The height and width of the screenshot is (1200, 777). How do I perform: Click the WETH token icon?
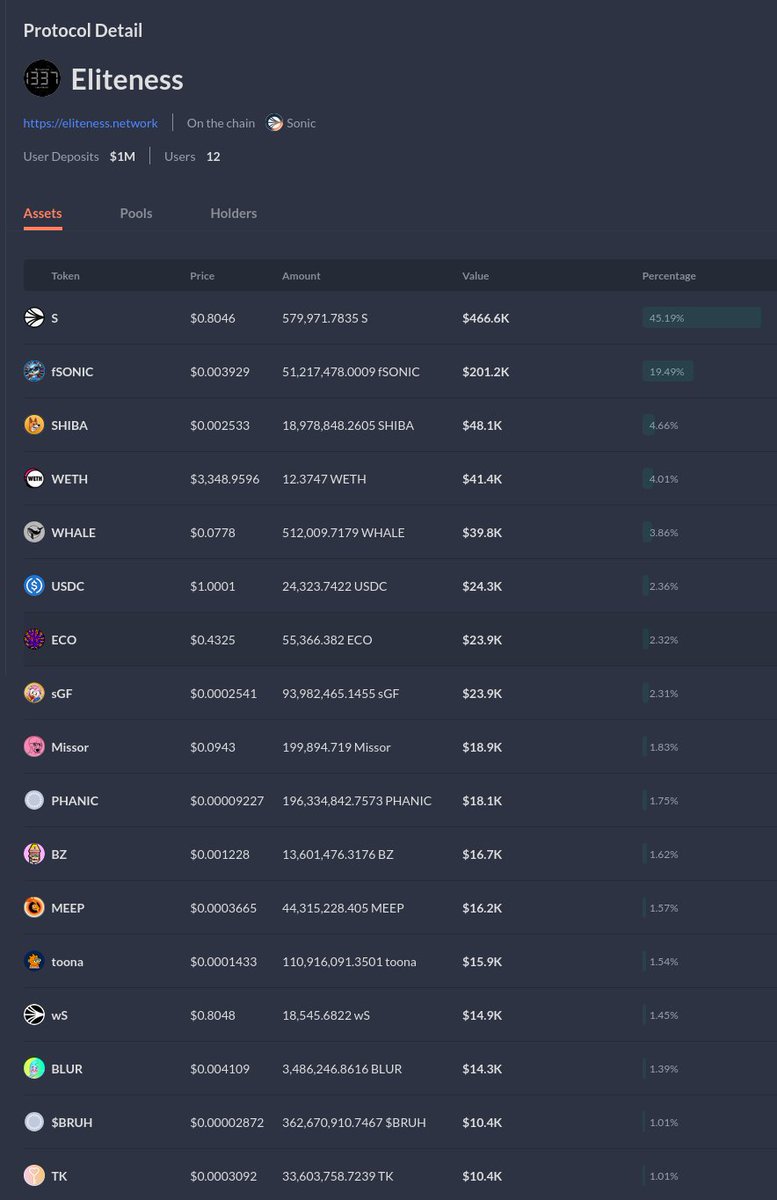tap(34, 479)
